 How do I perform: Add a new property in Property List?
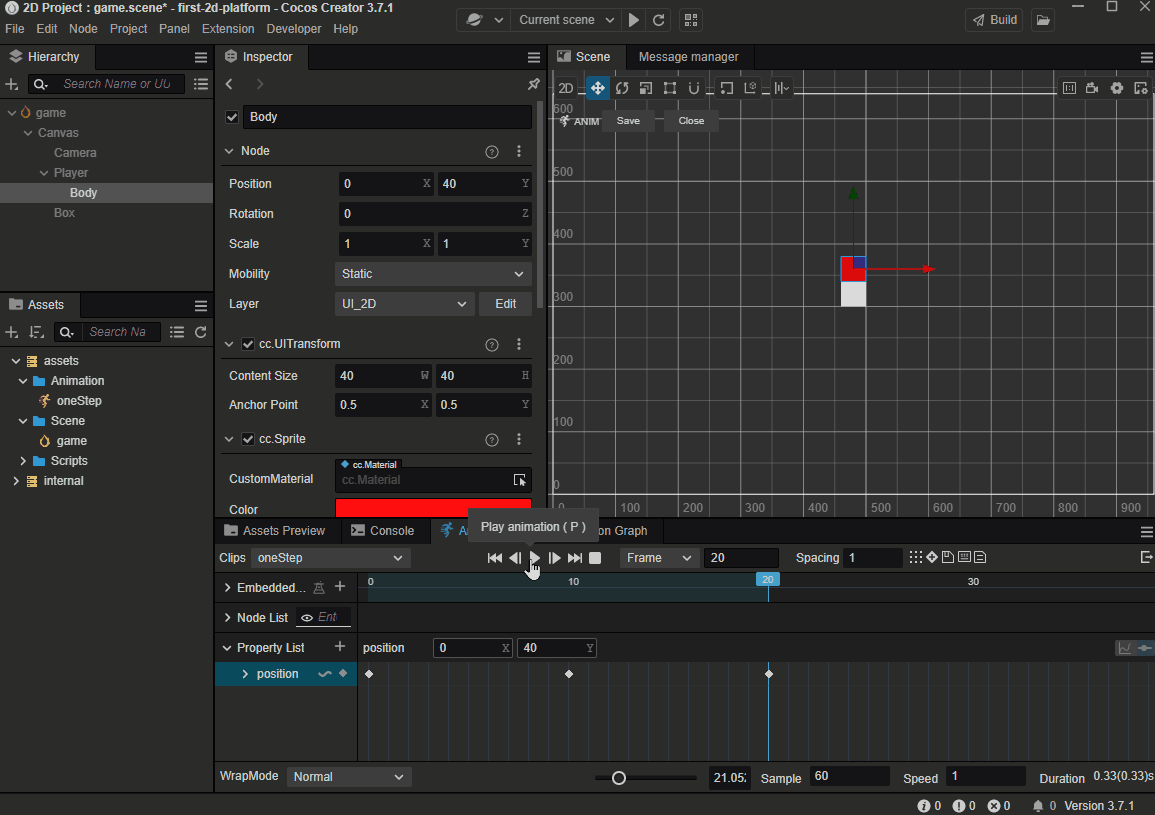[x=340, y=647]
